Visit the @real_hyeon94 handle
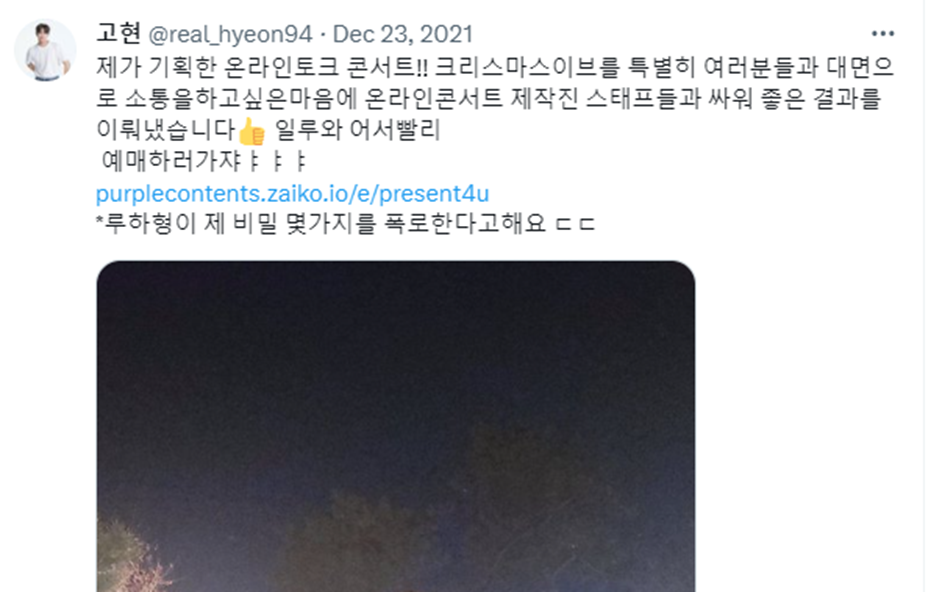Image resolution: width=931 pixels, height=592 pixels. coord(230,34)
